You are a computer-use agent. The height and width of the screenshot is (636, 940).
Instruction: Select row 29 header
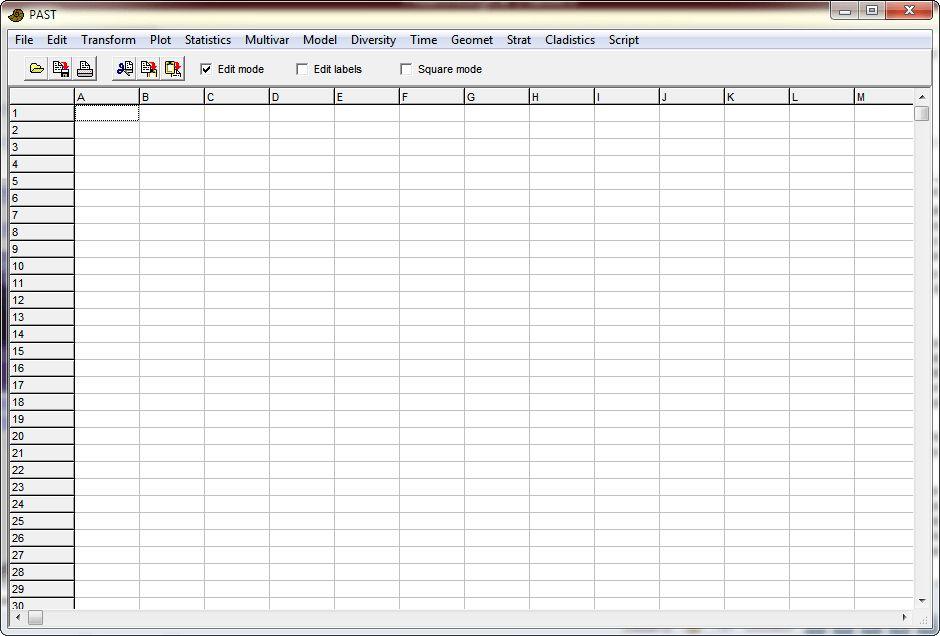point(42,589)
